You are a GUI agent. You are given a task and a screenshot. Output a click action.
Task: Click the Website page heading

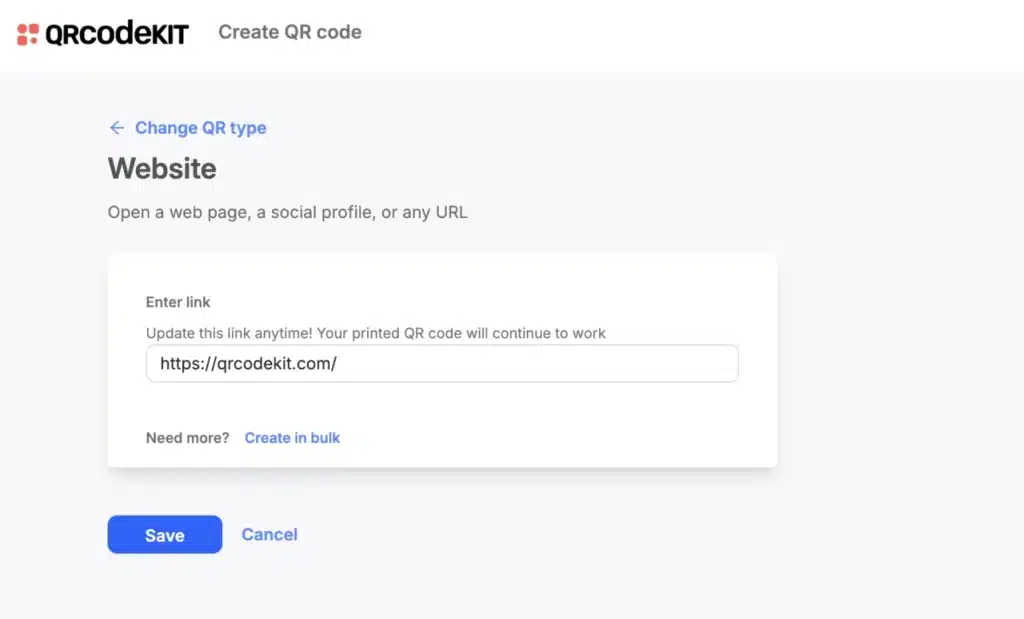click(x=162, y=168)
